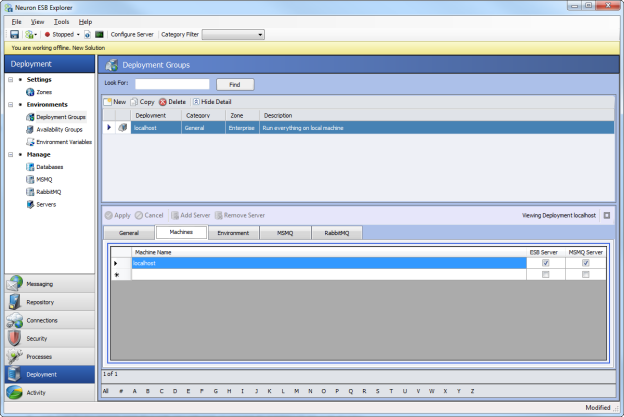Click the Save icon in the toolbar

click(14, 34)
